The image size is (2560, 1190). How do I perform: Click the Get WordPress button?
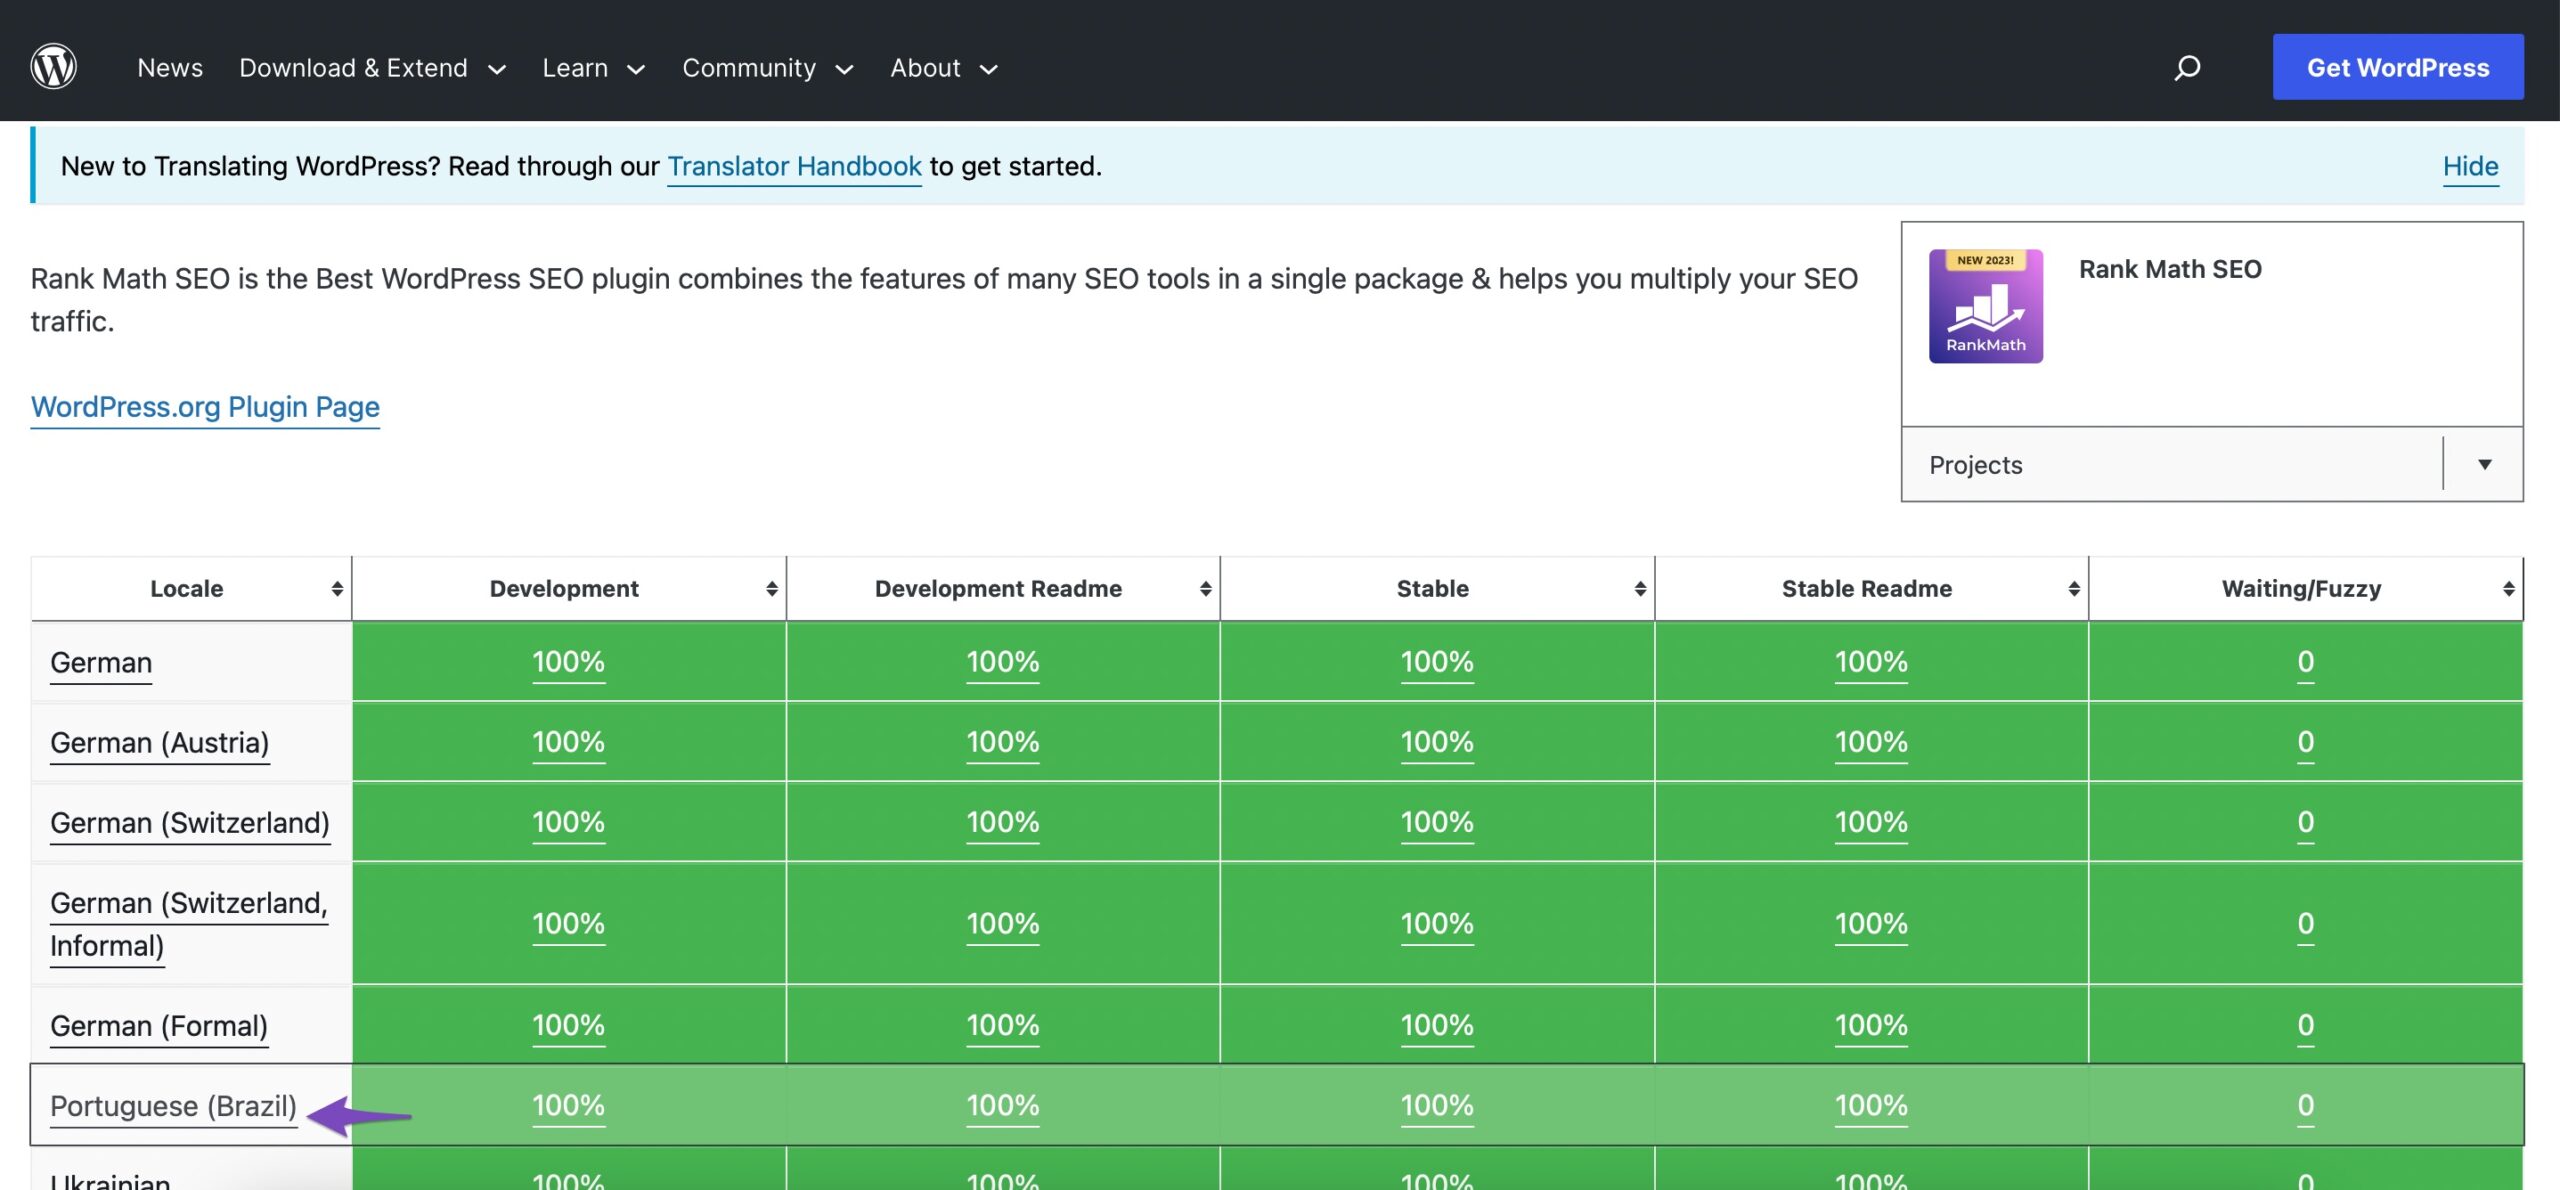[x=2398, y=67]
